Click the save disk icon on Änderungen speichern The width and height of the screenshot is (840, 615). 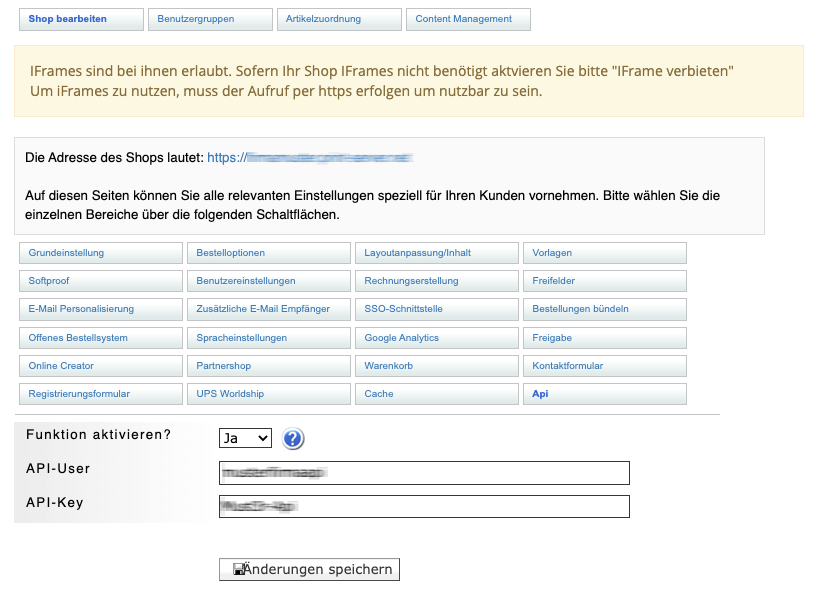[x=238, y=569]
